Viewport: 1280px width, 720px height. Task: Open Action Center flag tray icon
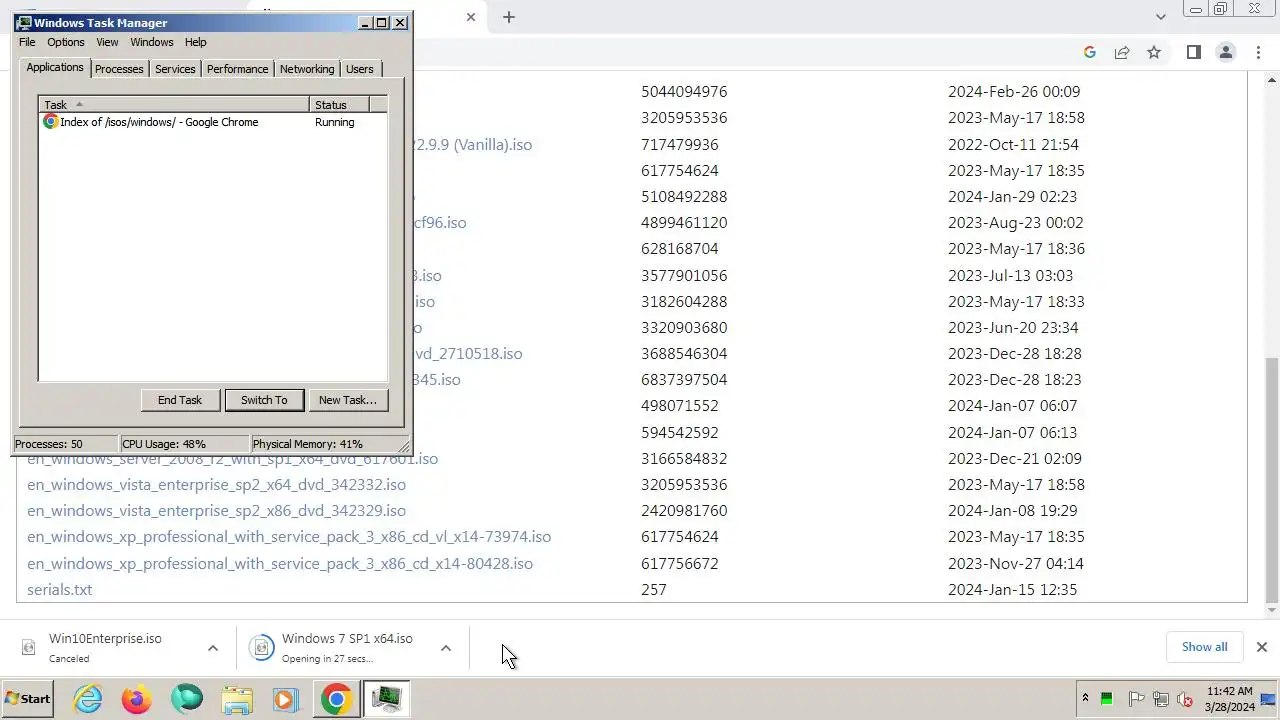pos(1136,699)
